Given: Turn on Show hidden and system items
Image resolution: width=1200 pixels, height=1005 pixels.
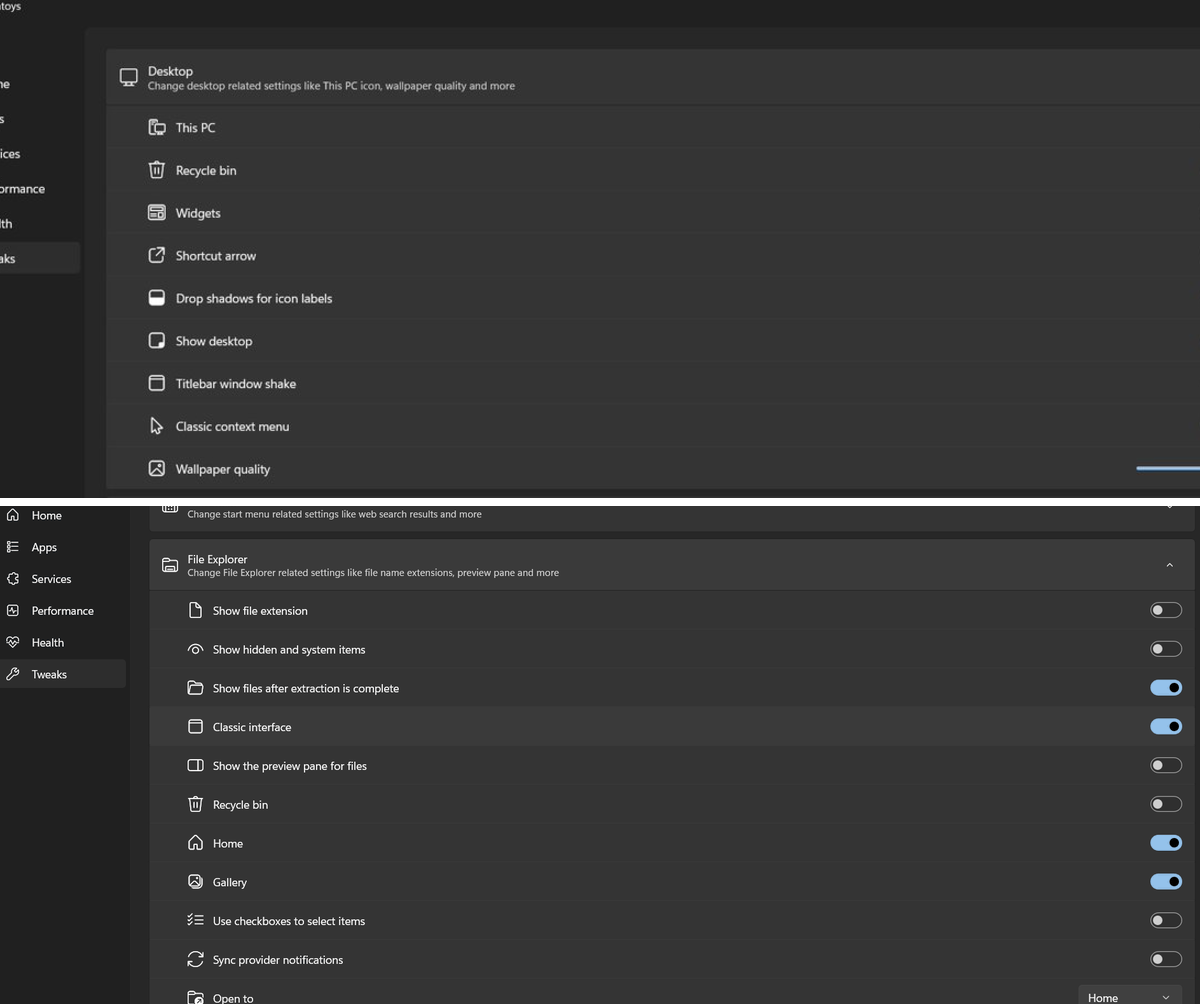Looking at the screenshot, I should [1166, 649].
